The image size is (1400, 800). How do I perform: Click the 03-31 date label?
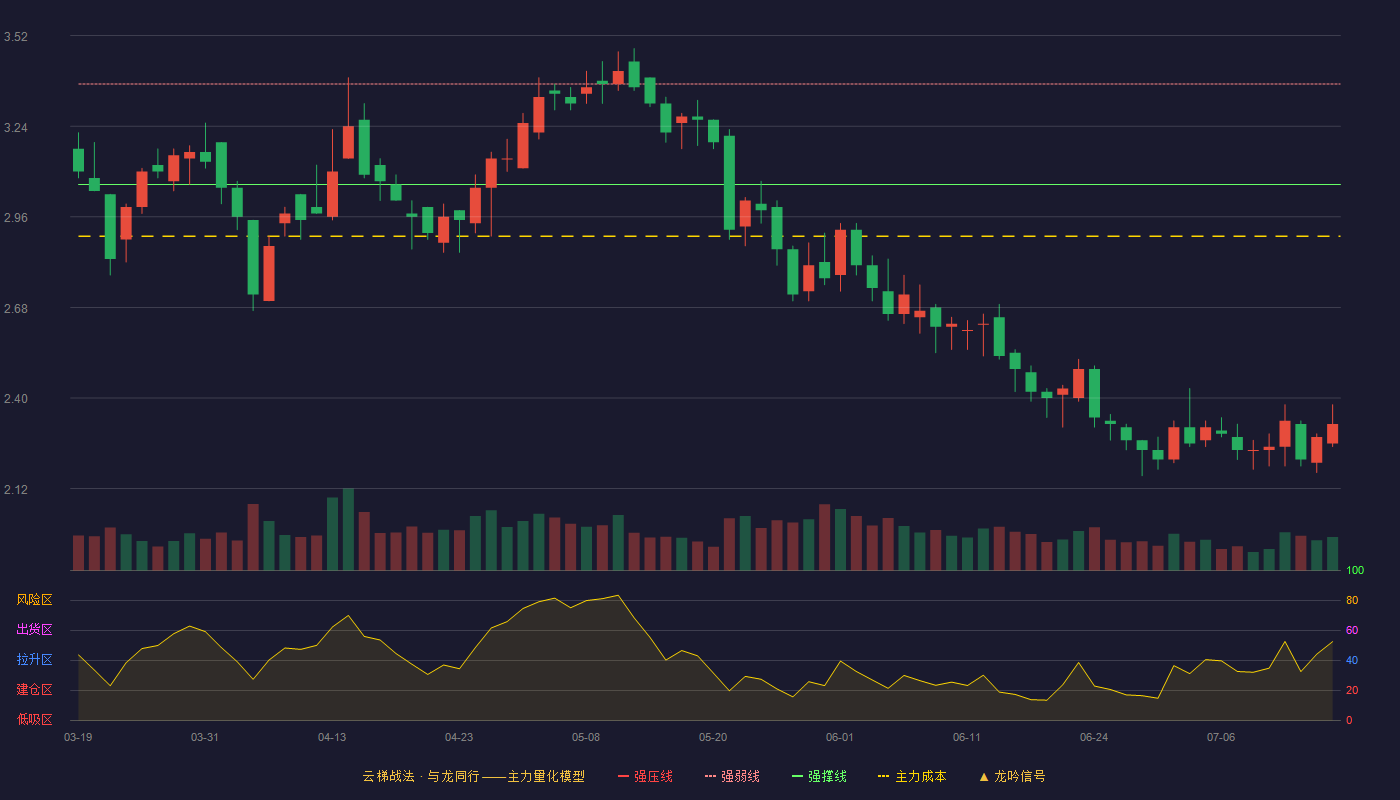pyautogui.click(x=205, y=737)
